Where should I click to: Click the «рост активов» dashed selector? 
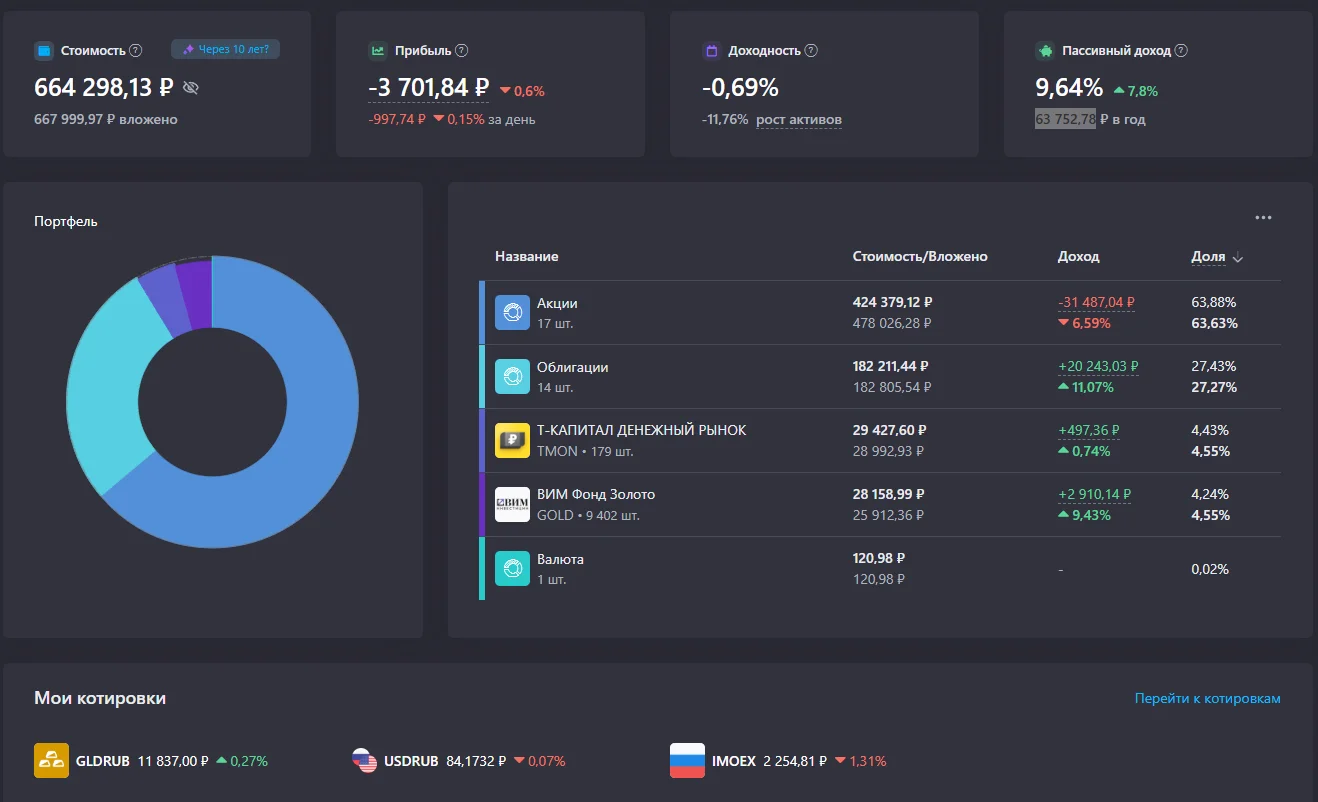coord(799,120)
